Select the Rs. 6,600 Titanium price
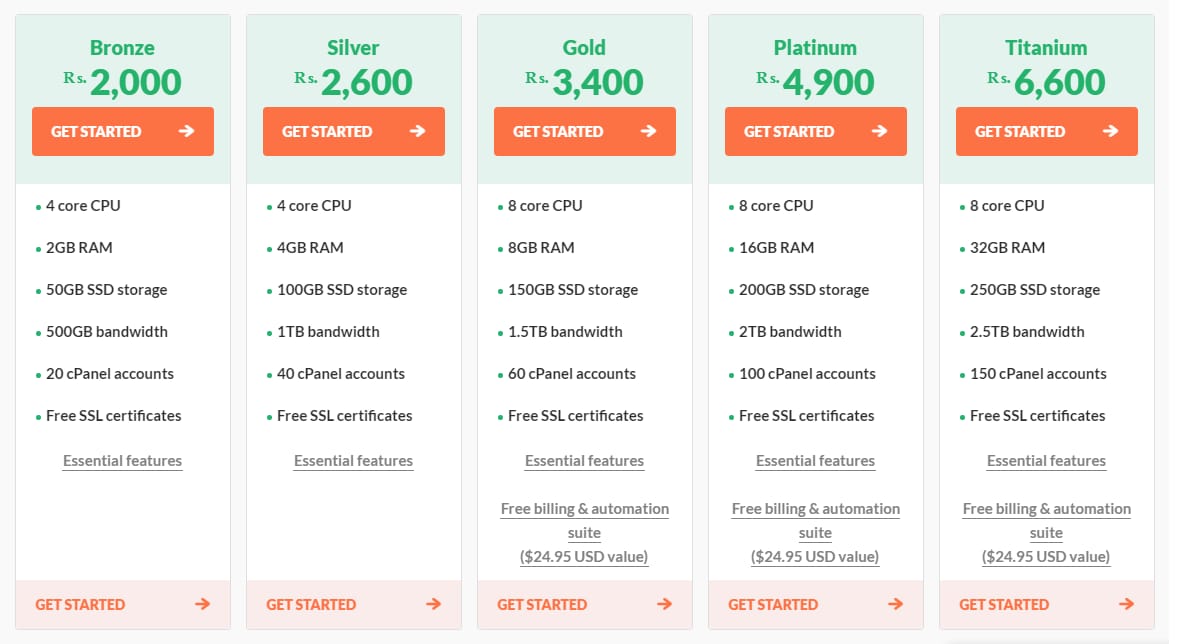 (1046, 82)
